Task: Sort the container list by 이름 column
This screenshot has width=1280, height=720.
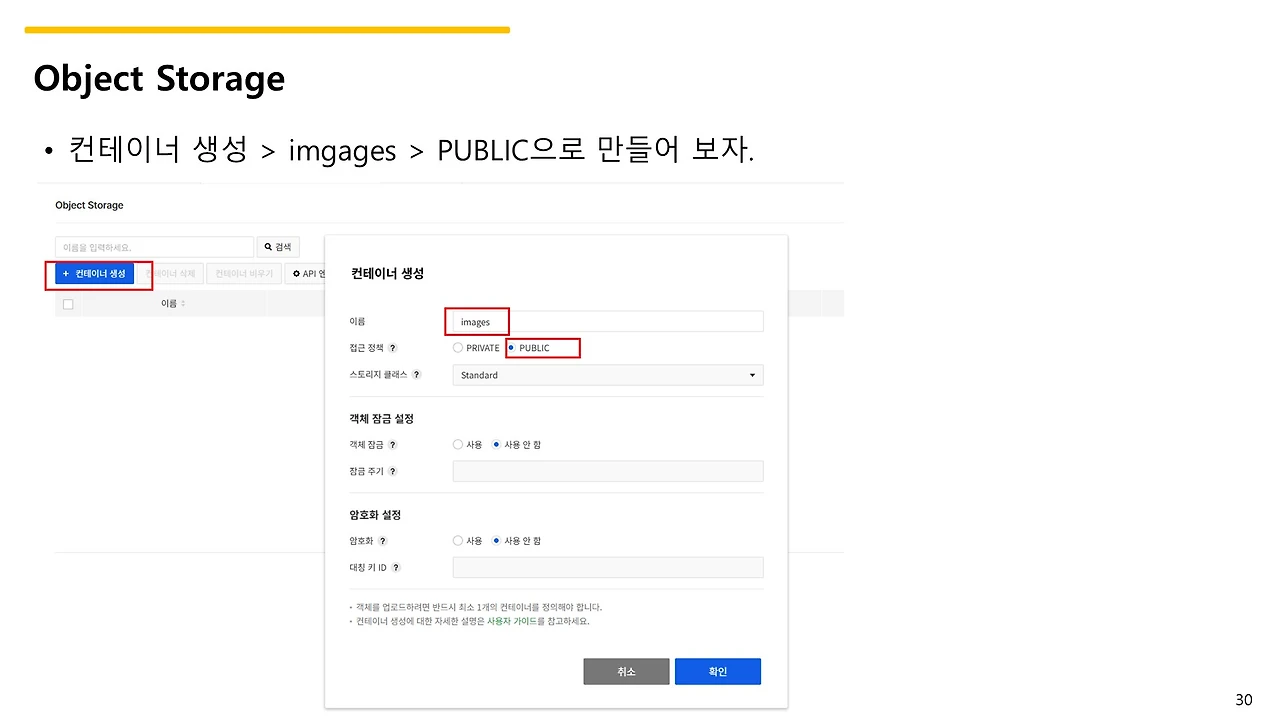Action: pos(170,303)
